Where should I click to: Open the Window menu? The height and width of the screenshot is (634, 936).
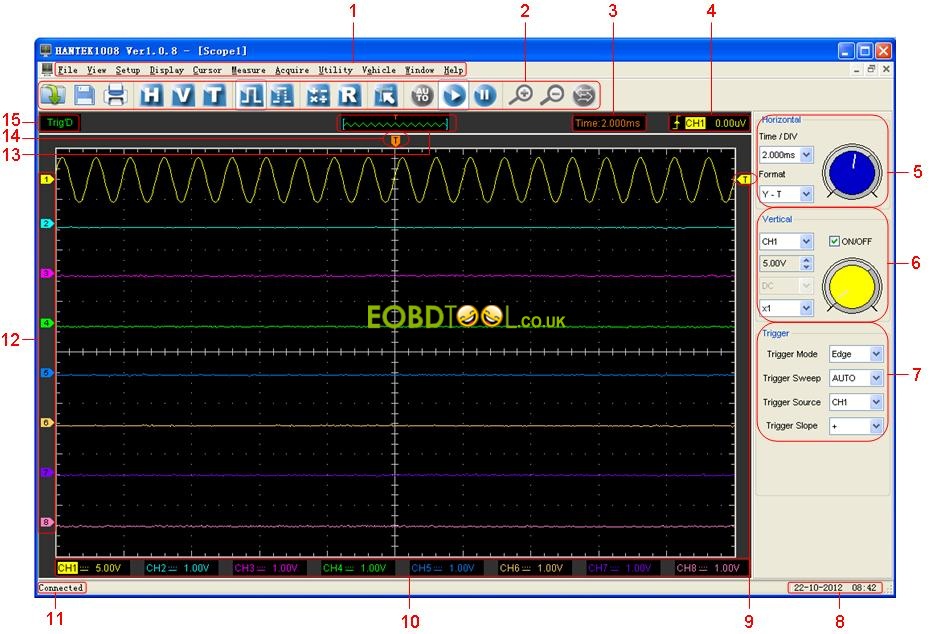pyautogui.click(x=420, y=70)
